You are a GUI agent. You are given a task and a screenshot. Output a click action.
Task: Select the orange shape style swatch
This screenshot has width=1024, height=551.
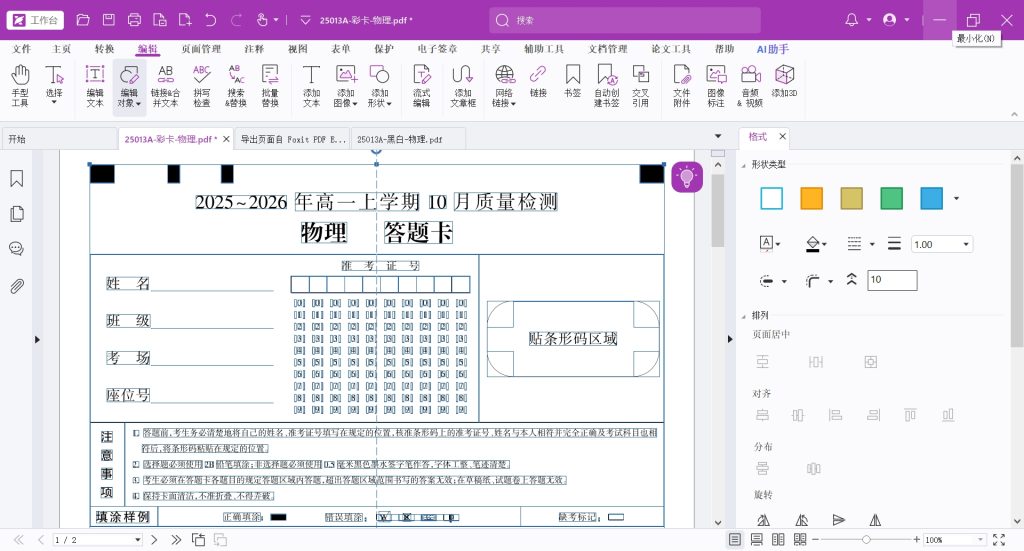tap(811, 198)
